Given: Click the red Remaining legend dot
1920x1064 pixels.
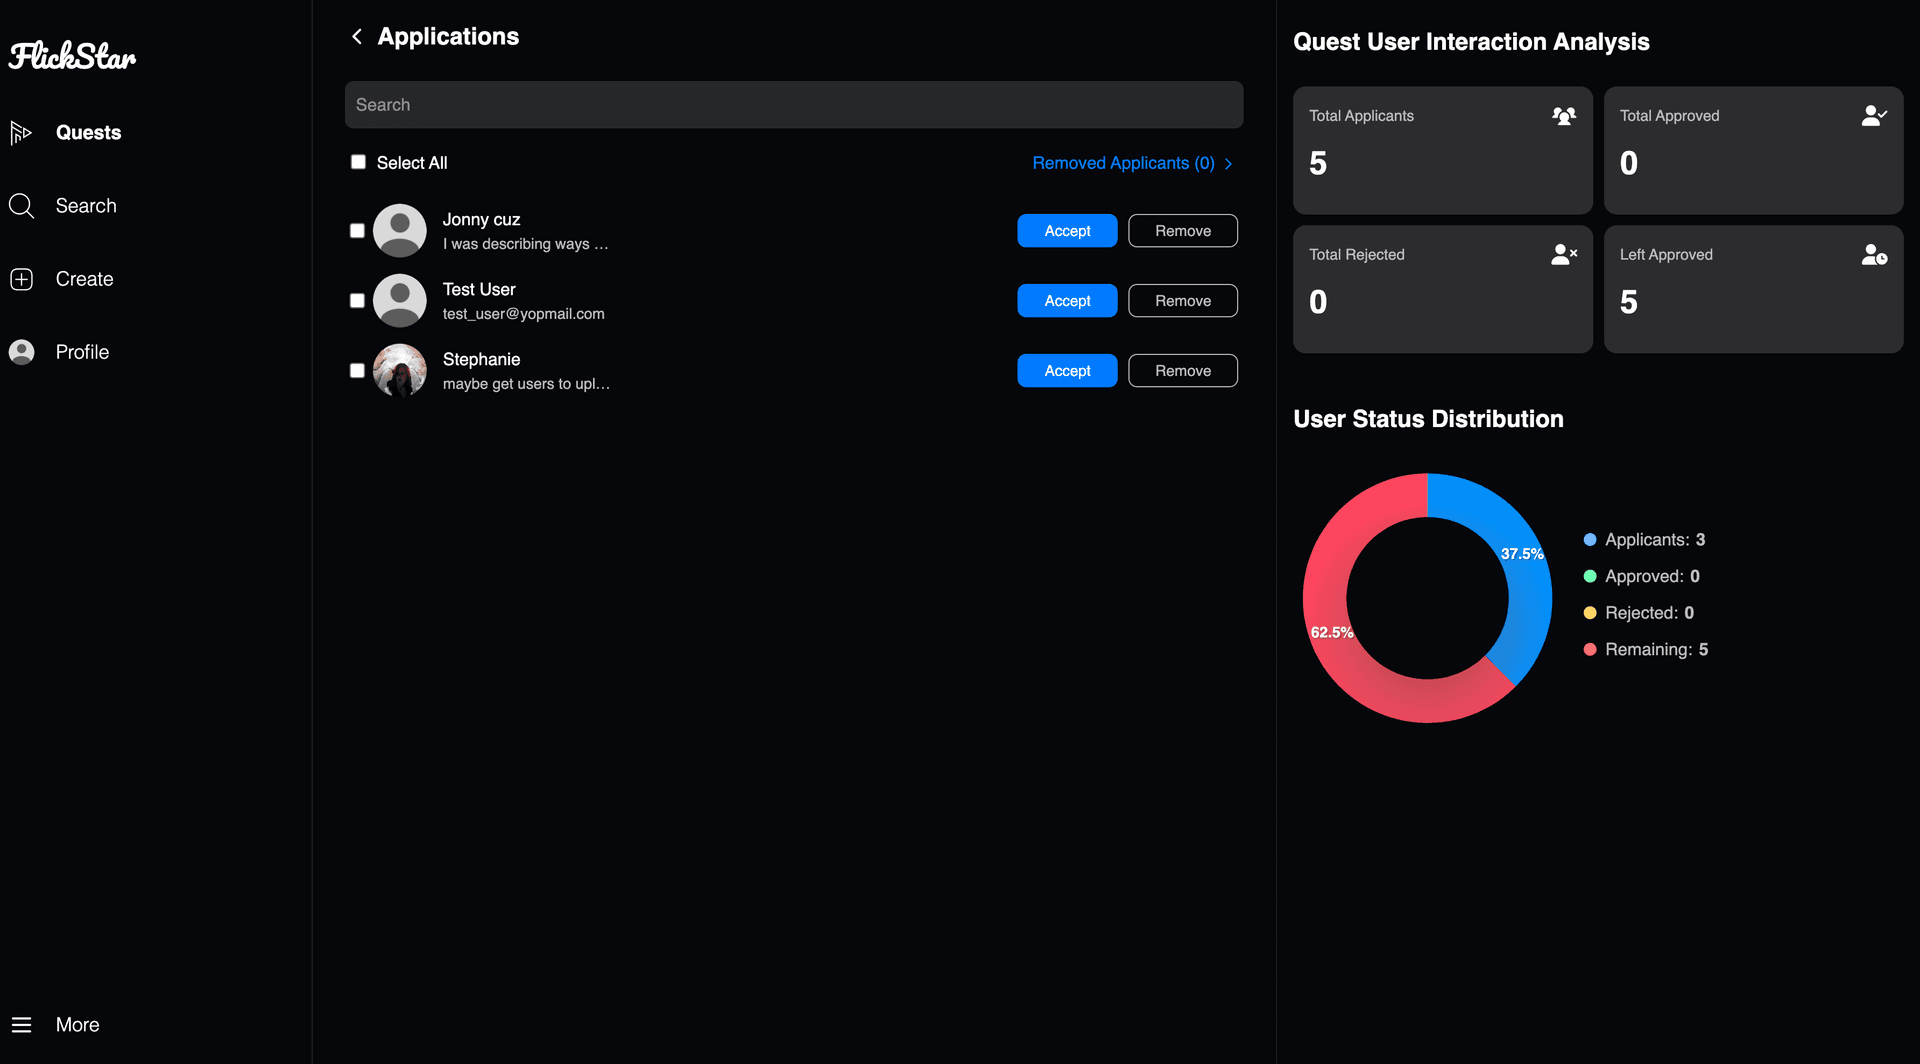Looking at the screenshot, I should [x=1590, y=650].
